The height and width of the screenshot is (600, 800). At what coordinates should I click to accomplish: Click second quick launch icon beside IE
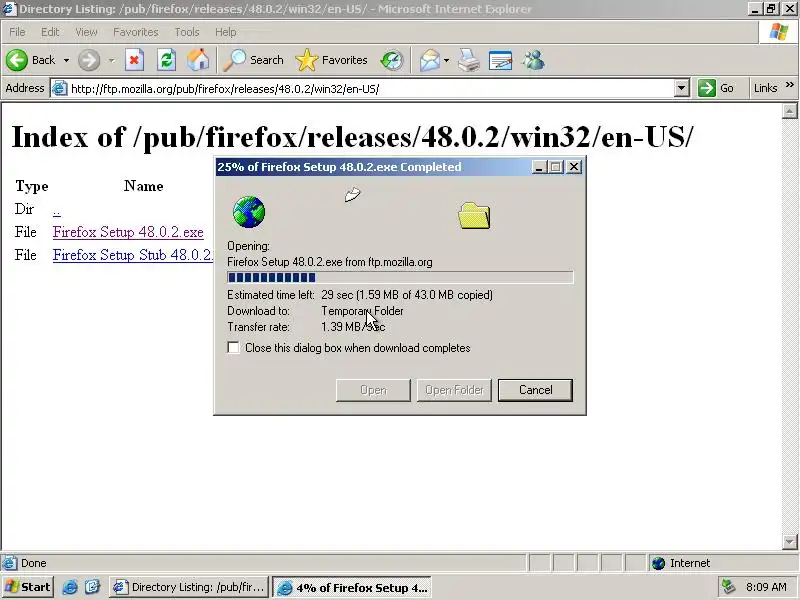coord(93,587)
